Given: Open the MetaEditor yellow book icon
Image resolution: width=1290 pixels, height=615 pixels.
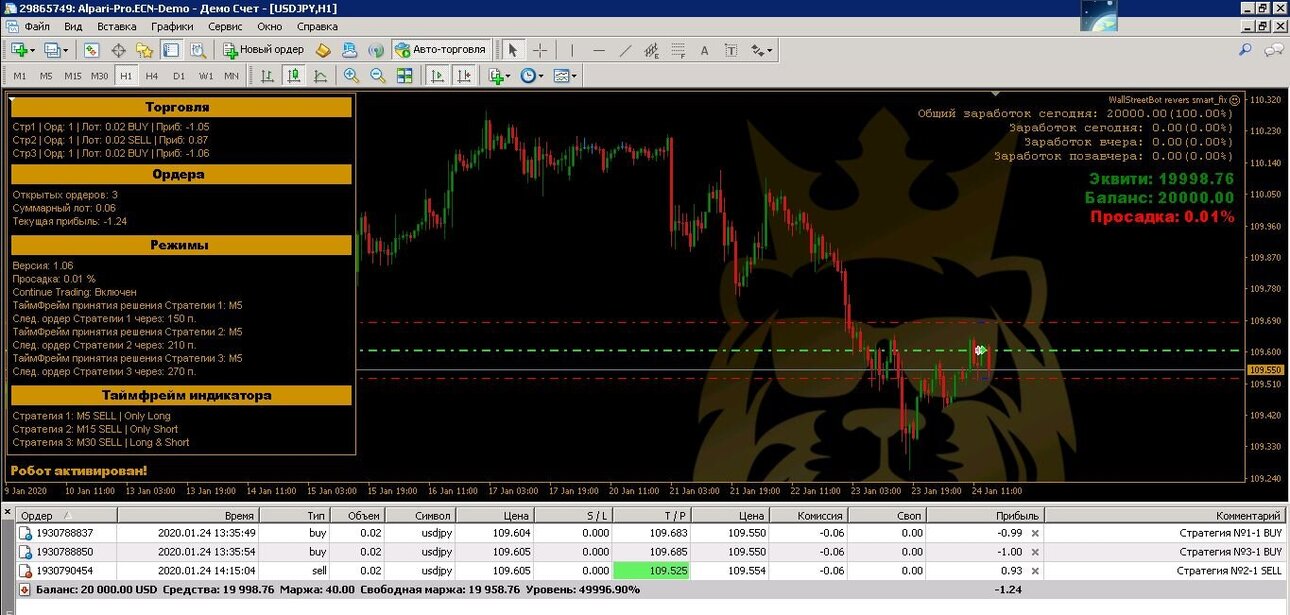Looking at the screenshot, I should (x=323, y=50).
